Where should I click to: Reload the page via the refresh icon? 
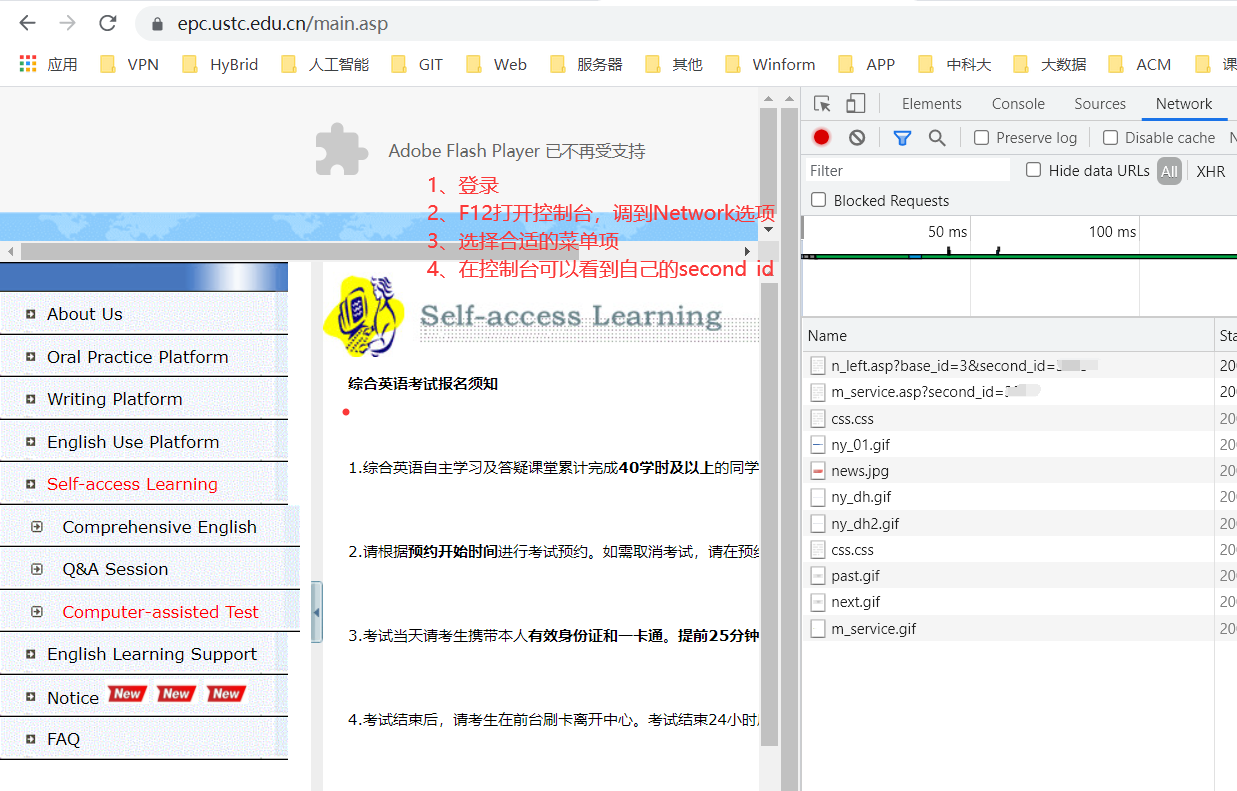(x=107, y=22)
